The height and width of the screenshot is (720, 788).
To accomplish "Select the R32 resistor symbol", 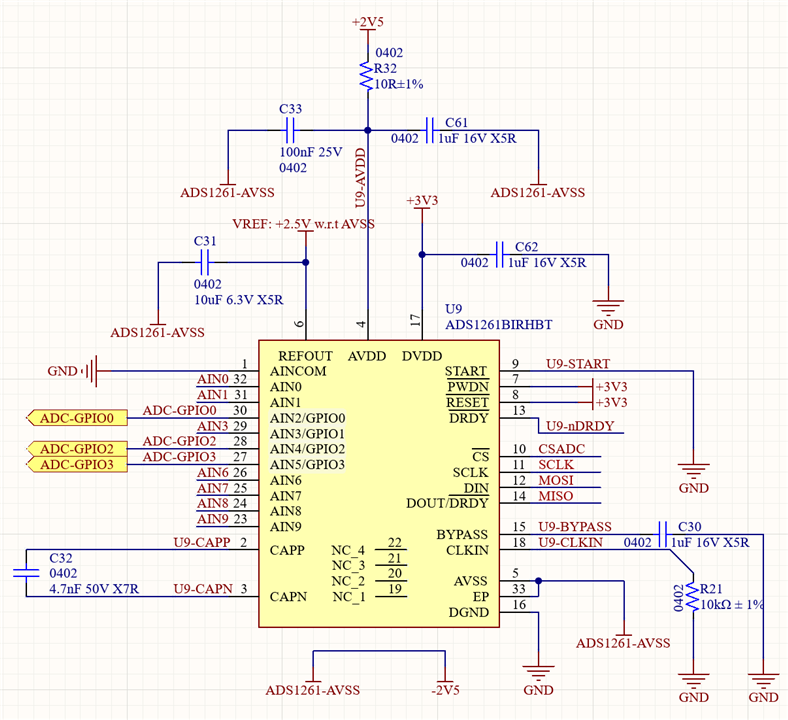I will tap(367, 76).
